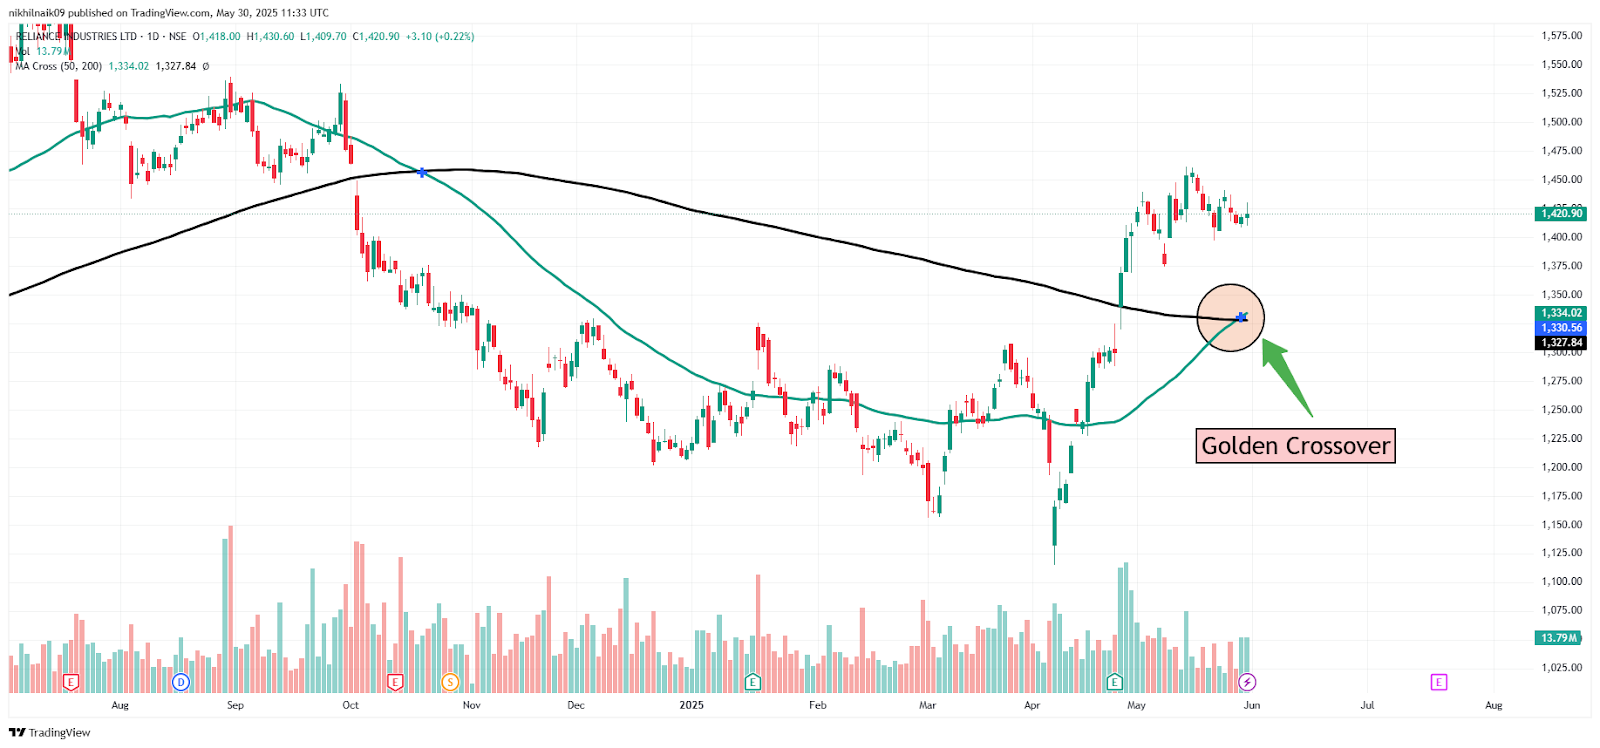Click the Mar label on the time axis
This screenshot has width=1600, height=748.
point(928,705)
